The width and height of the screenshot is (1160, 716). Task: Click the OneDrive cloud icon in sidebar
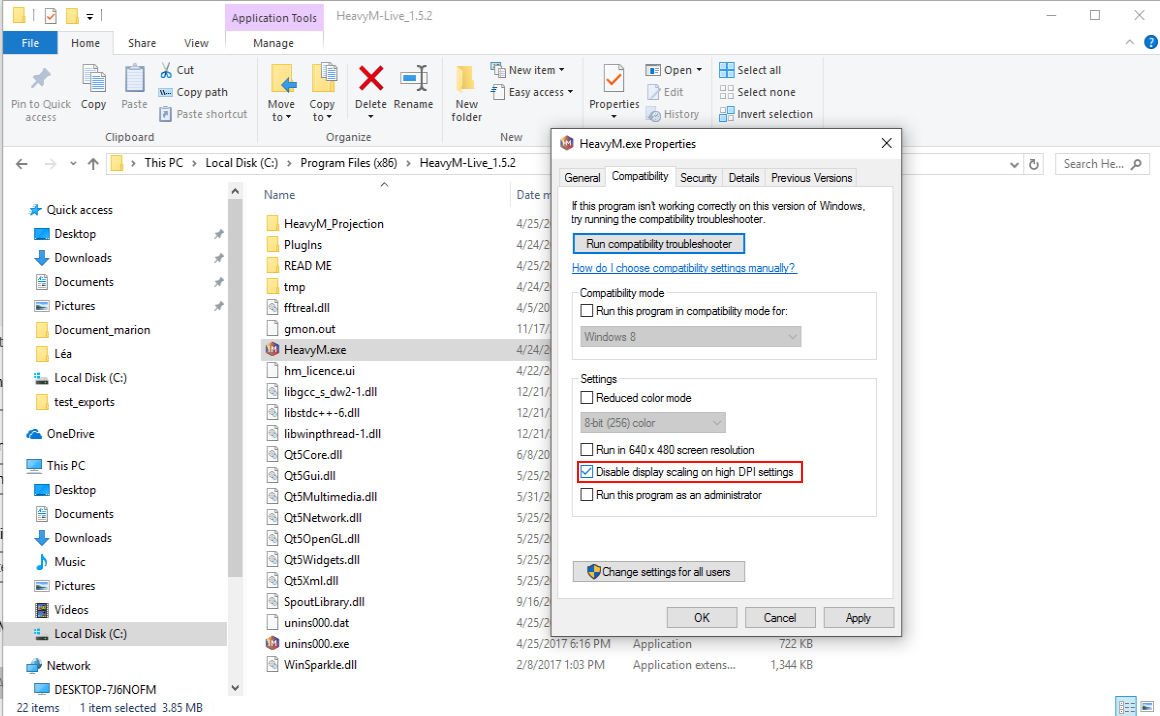pyautogui.click(x=34, y=434)
